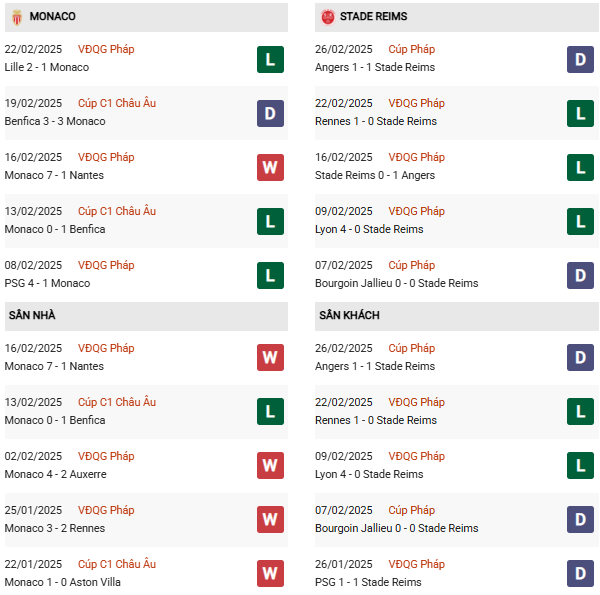Select the MONACO section header
The height and width of the screenshot is (595, 600).
coord(53,17)
